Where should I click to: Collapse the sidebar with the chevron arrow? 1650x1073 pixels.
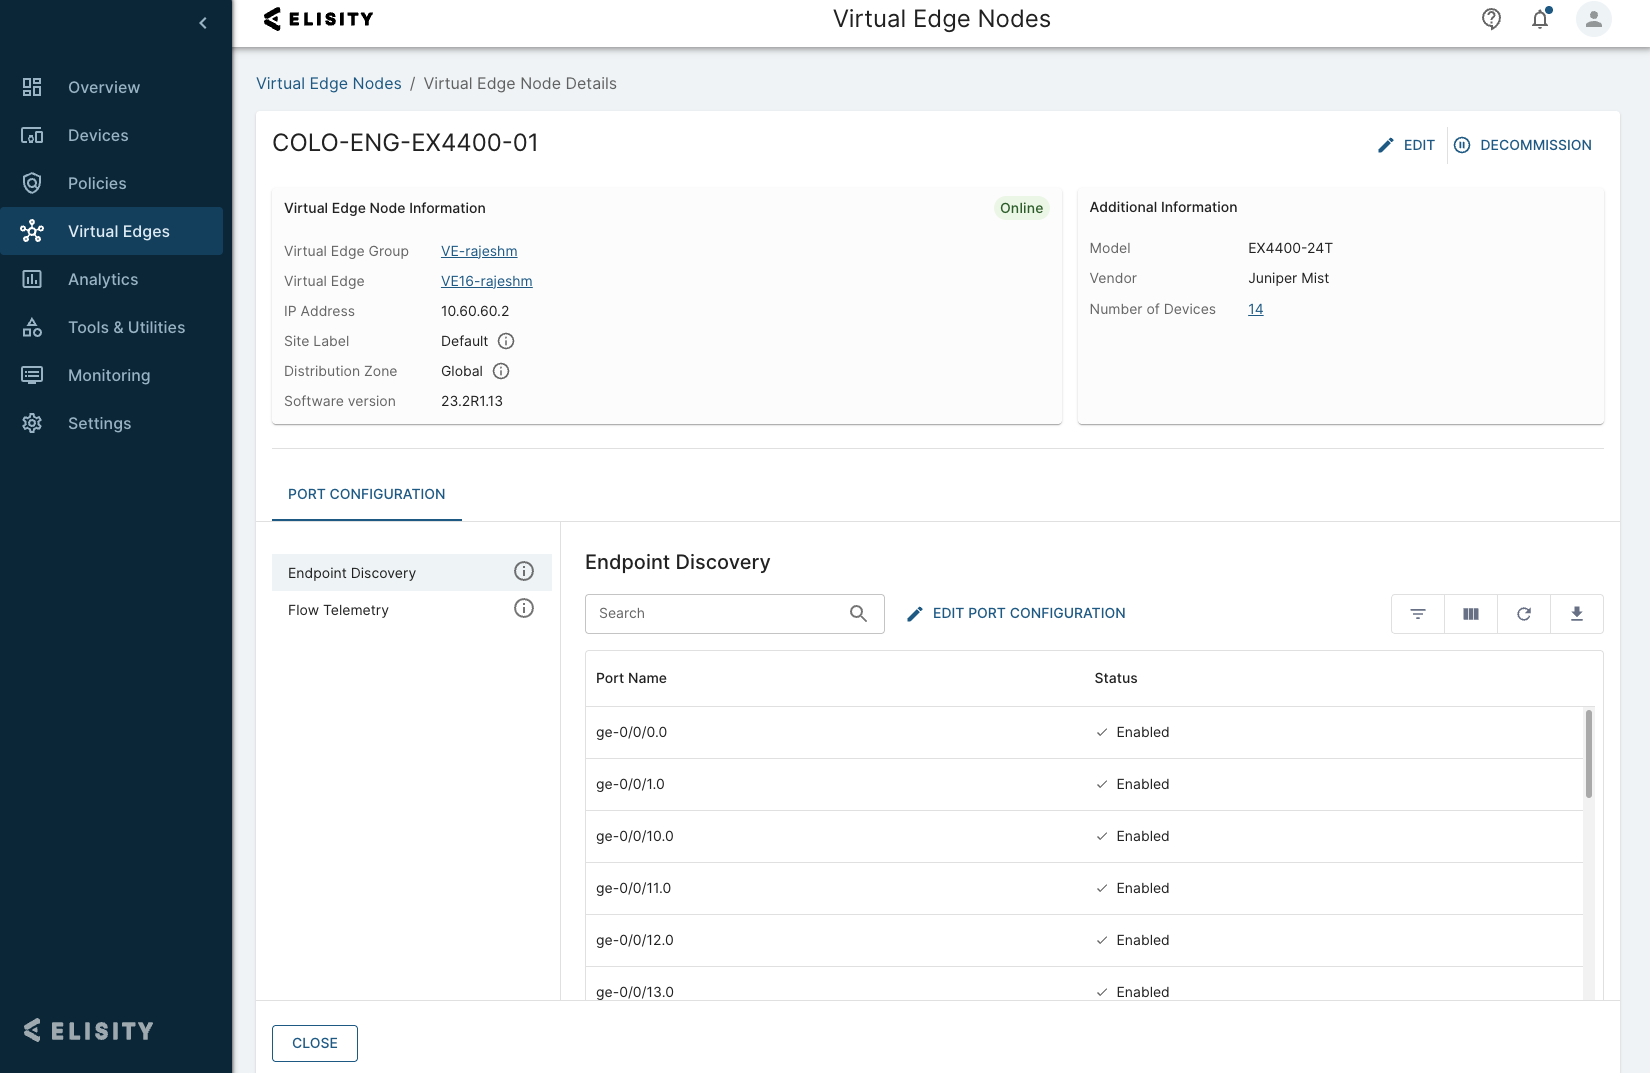pyautogui.click(x=203, y=23)
